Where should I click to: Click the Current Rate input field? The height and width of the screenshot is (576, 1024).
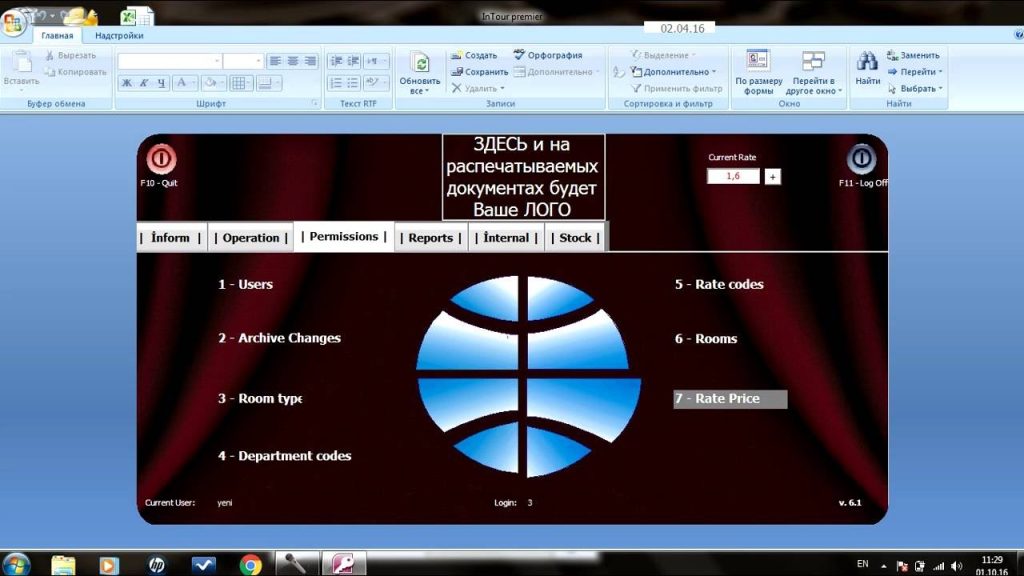733,176
